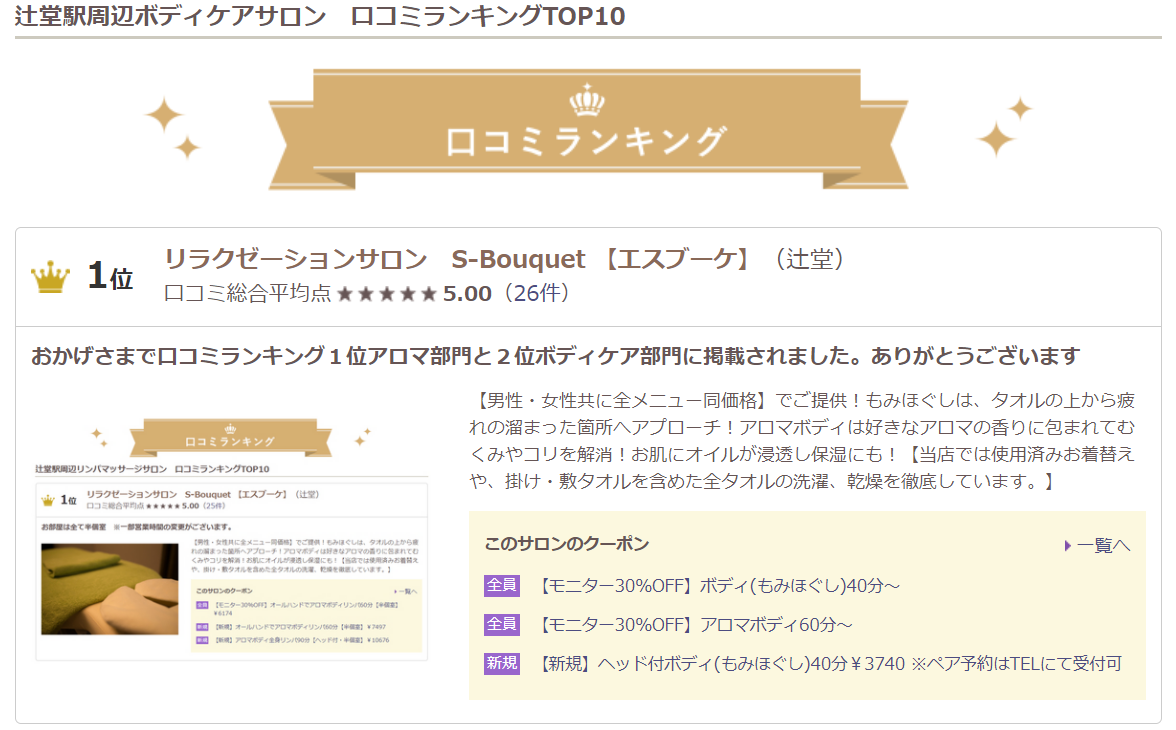Click the 全員 badge on アロマボディ60分 coupon
This screenshot has width=1176, height=730.
502,624
